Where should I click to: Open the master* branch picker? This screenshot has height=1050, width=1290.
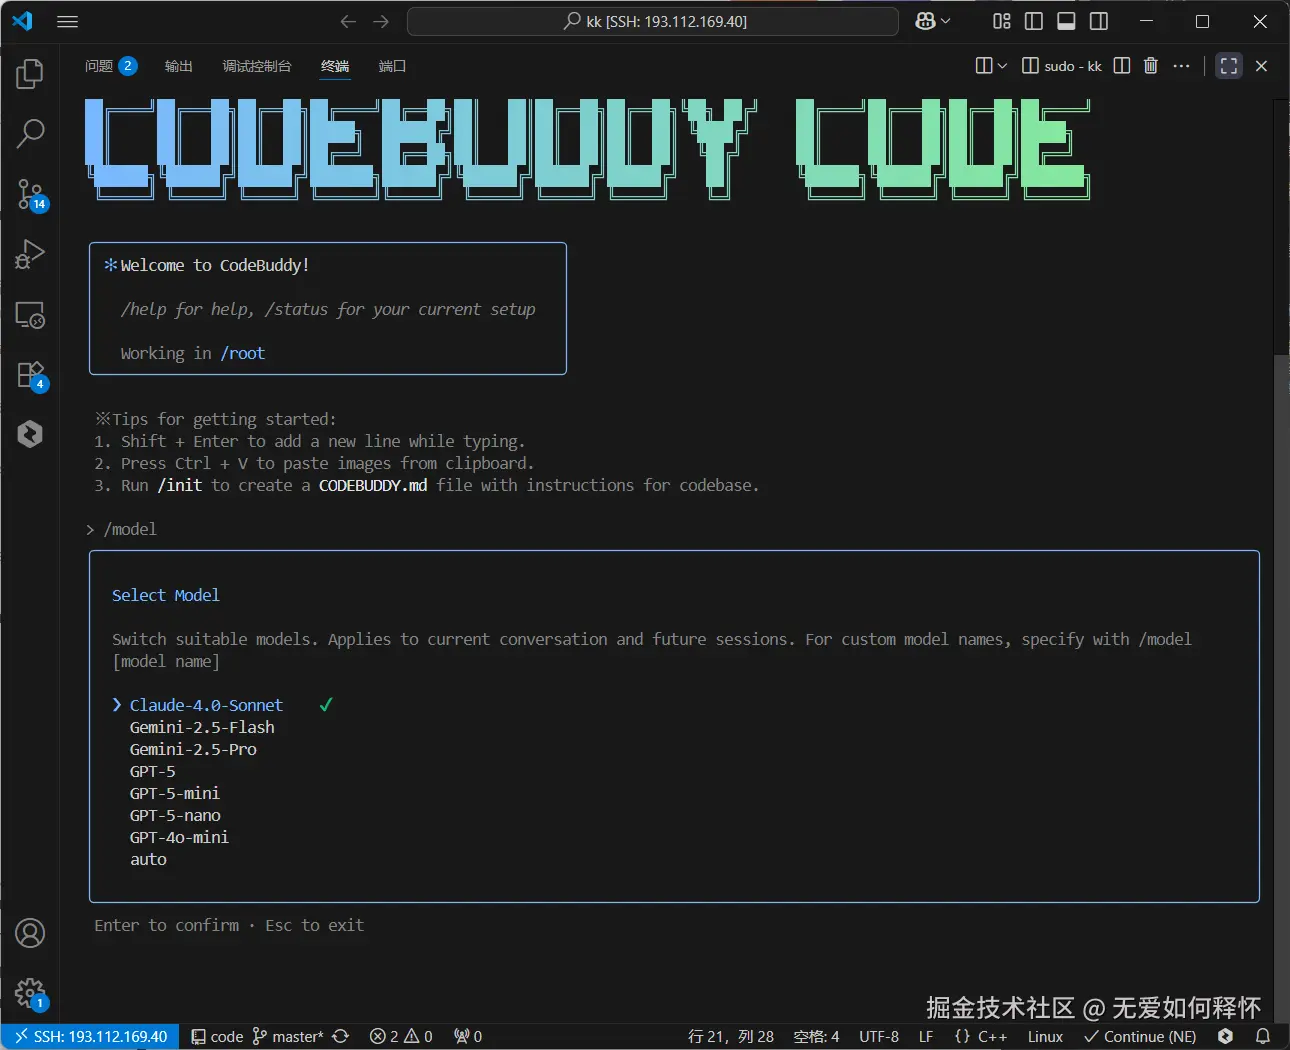pos(288,1036)
